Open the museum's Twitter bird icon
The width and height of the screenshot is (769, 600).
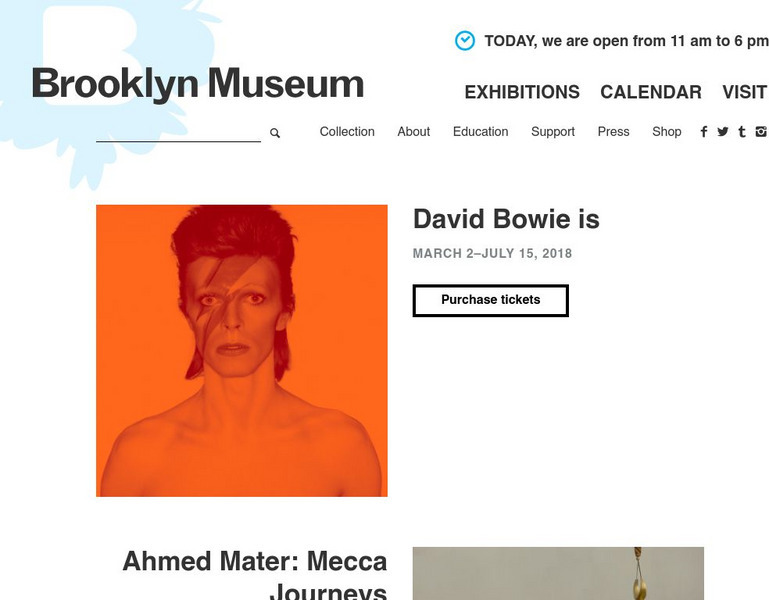click(x=722, y=132)
